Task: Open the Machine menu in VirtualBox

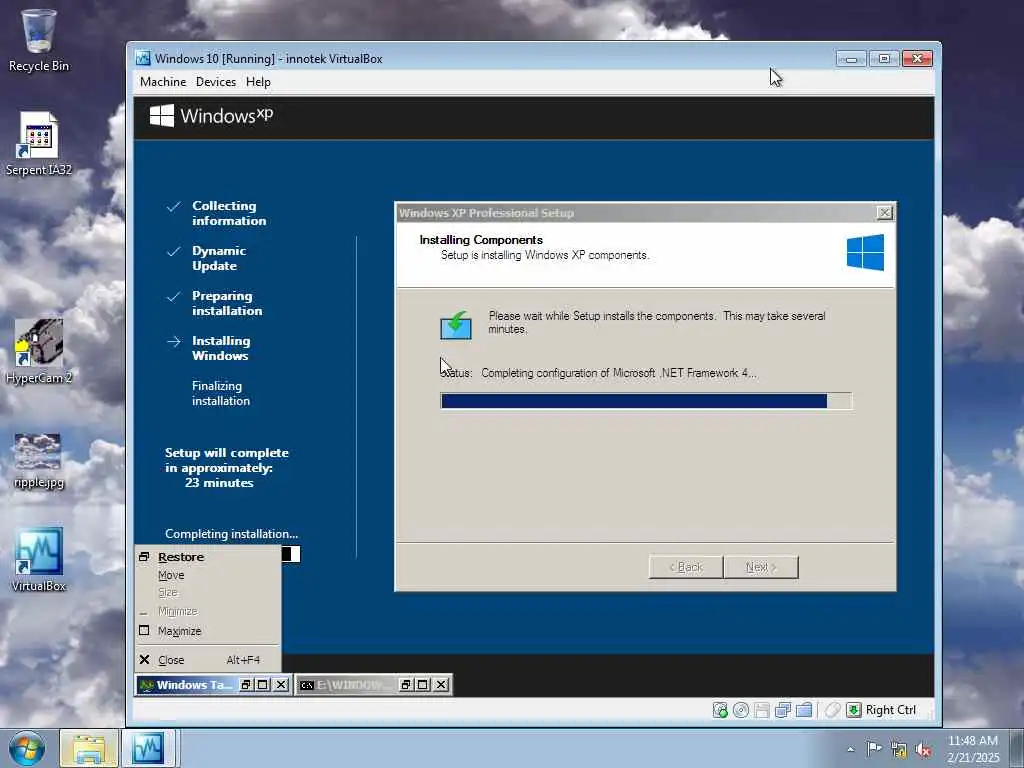Action: click(x=163, y=82)
